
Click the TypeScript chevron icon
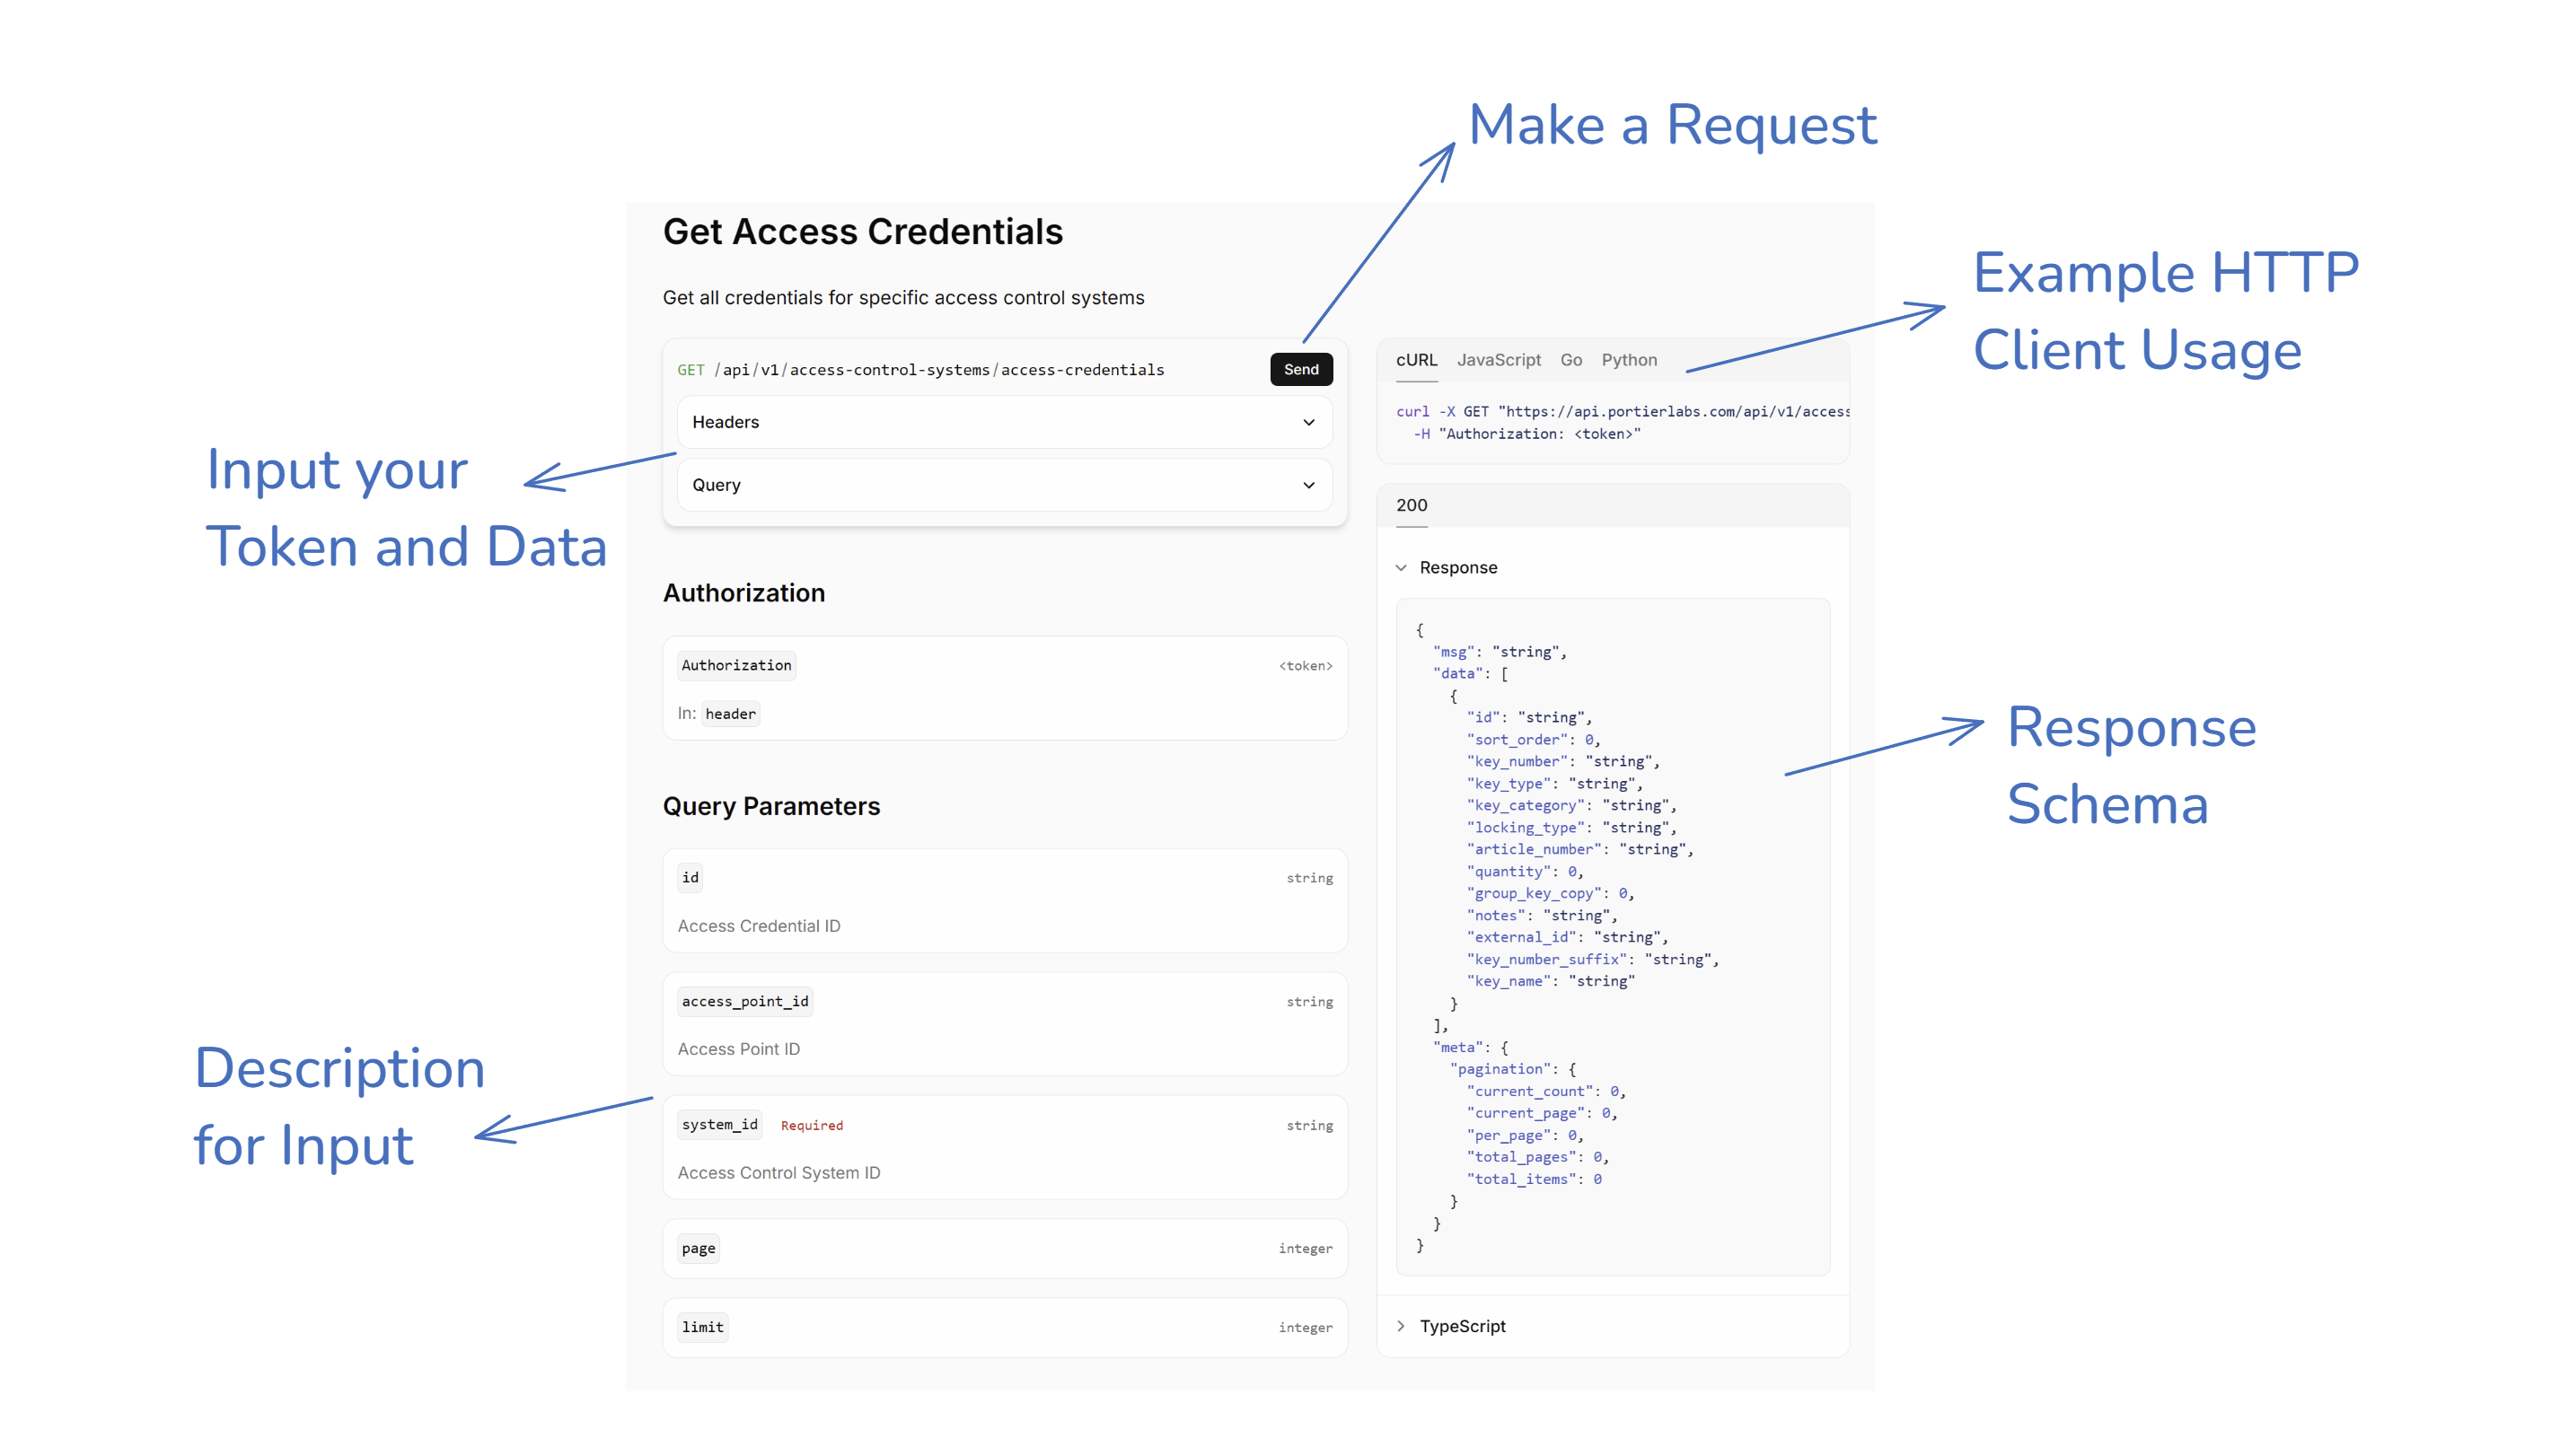pos(1402,1325)
